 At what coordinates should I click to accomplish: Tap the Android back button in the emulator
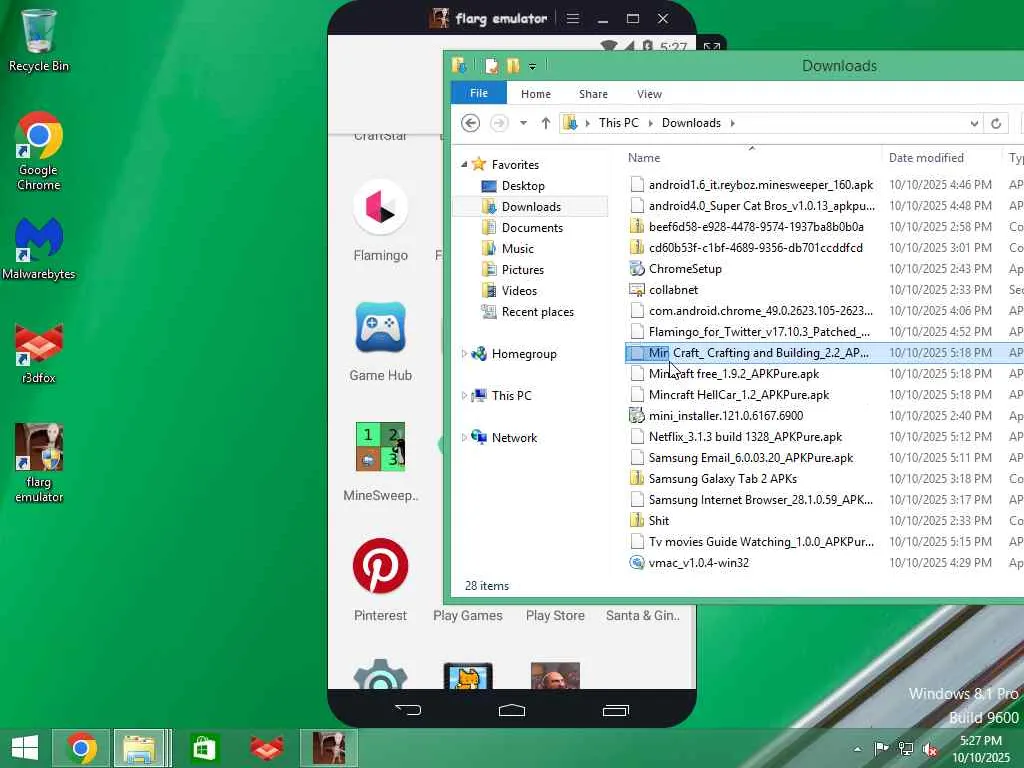pos(408,710)
